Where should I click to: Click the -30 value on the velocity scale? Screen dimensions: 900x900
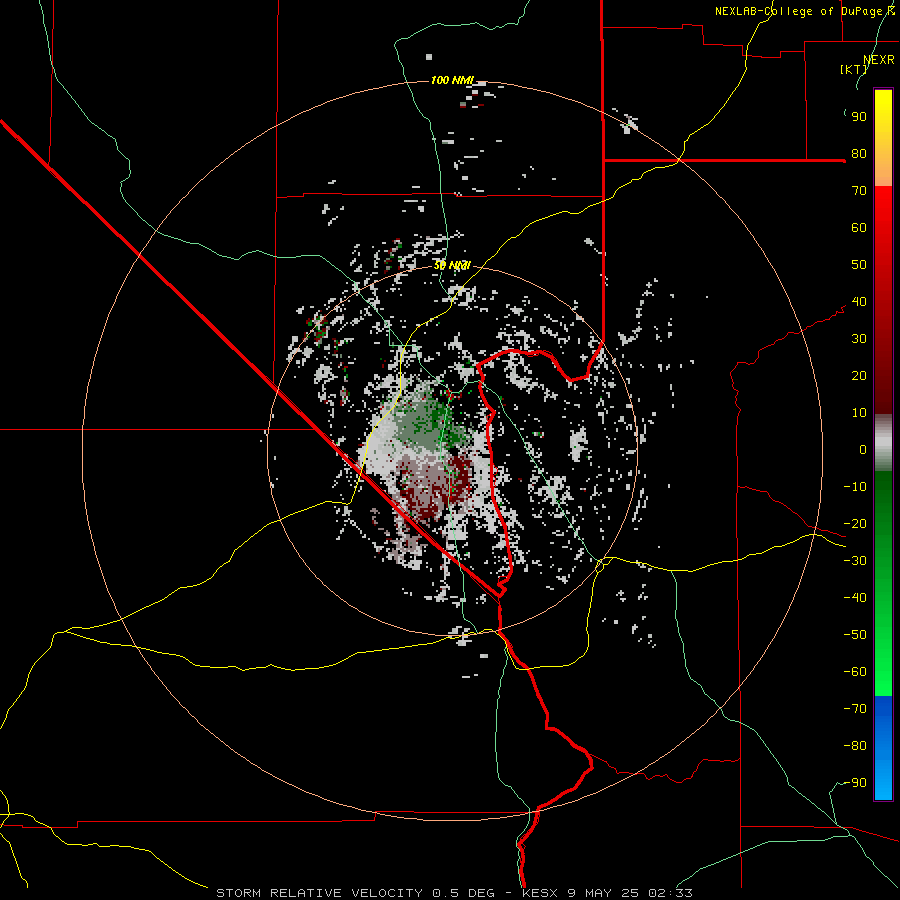(855, 561)
